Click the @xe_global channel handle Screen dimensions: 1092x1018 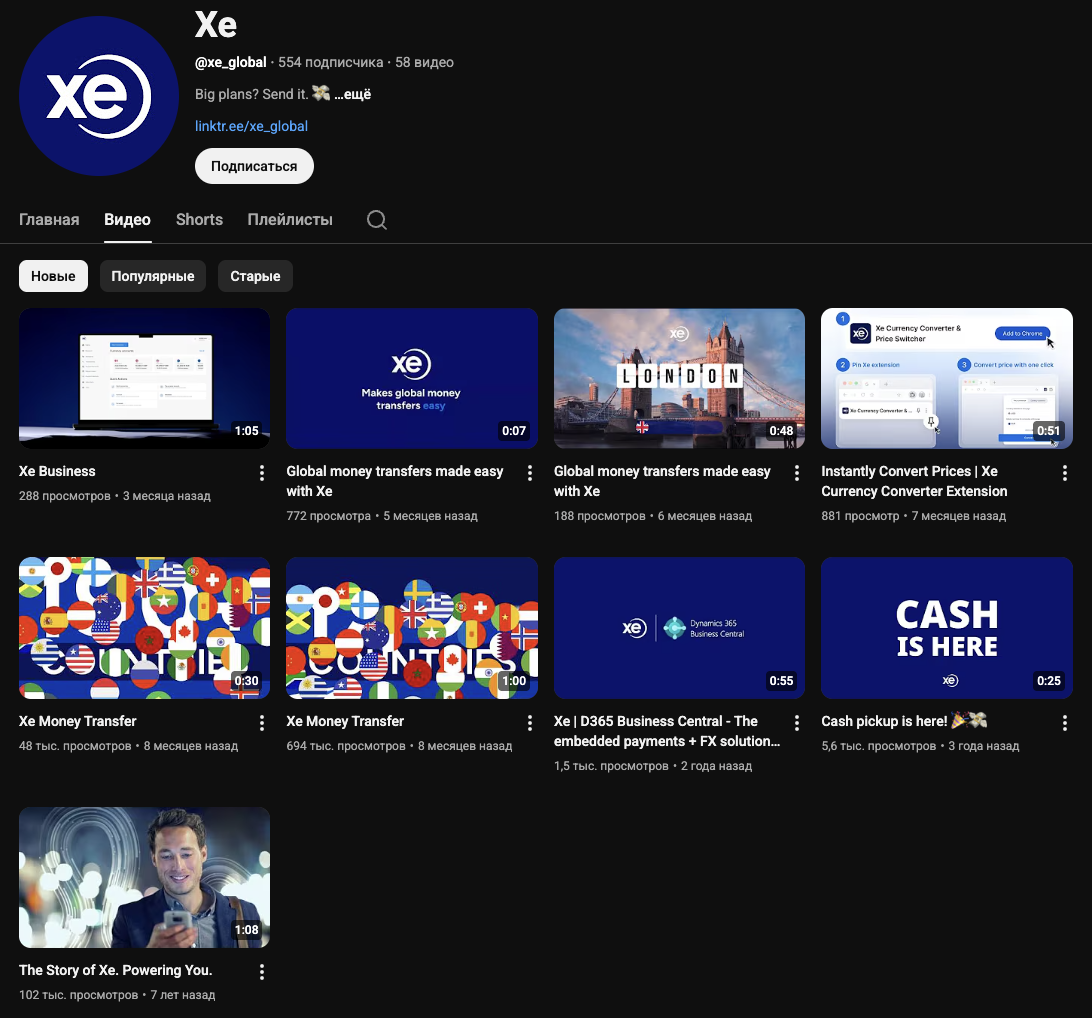click(231, 62)
